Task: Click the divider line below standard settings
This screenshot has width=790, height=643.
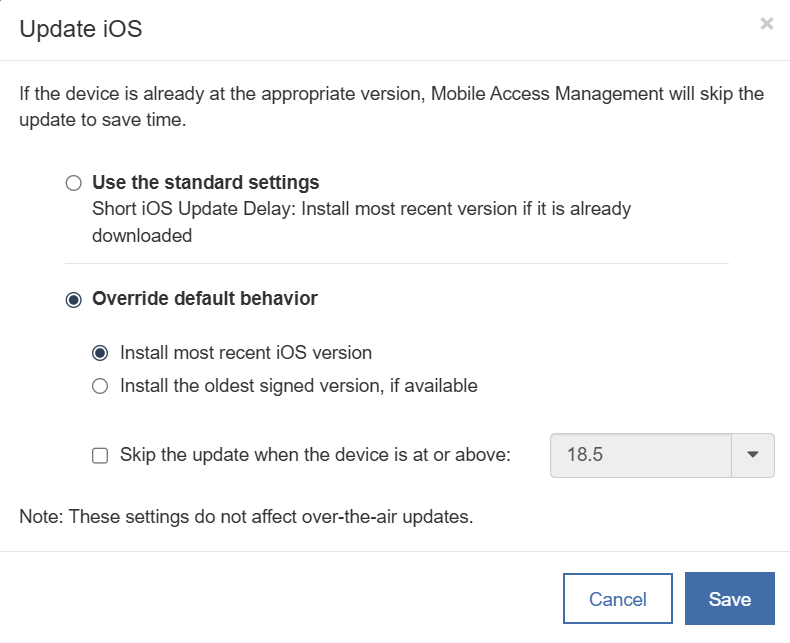Action: click(396, 264)
